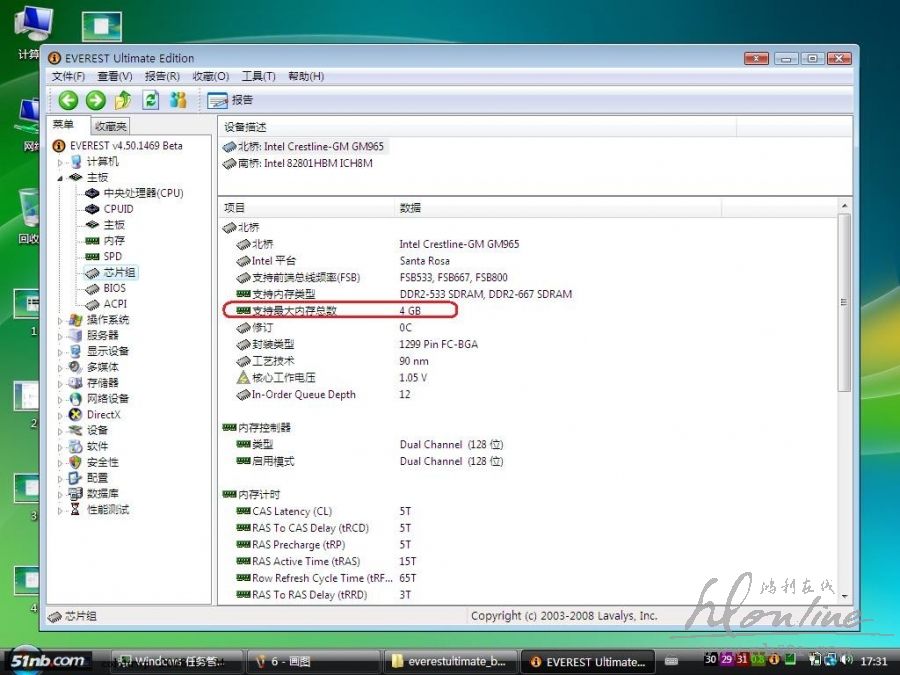
Task: Select 南桥: Intel 82801HBM ICH8M device row
Action: [297, 164]
